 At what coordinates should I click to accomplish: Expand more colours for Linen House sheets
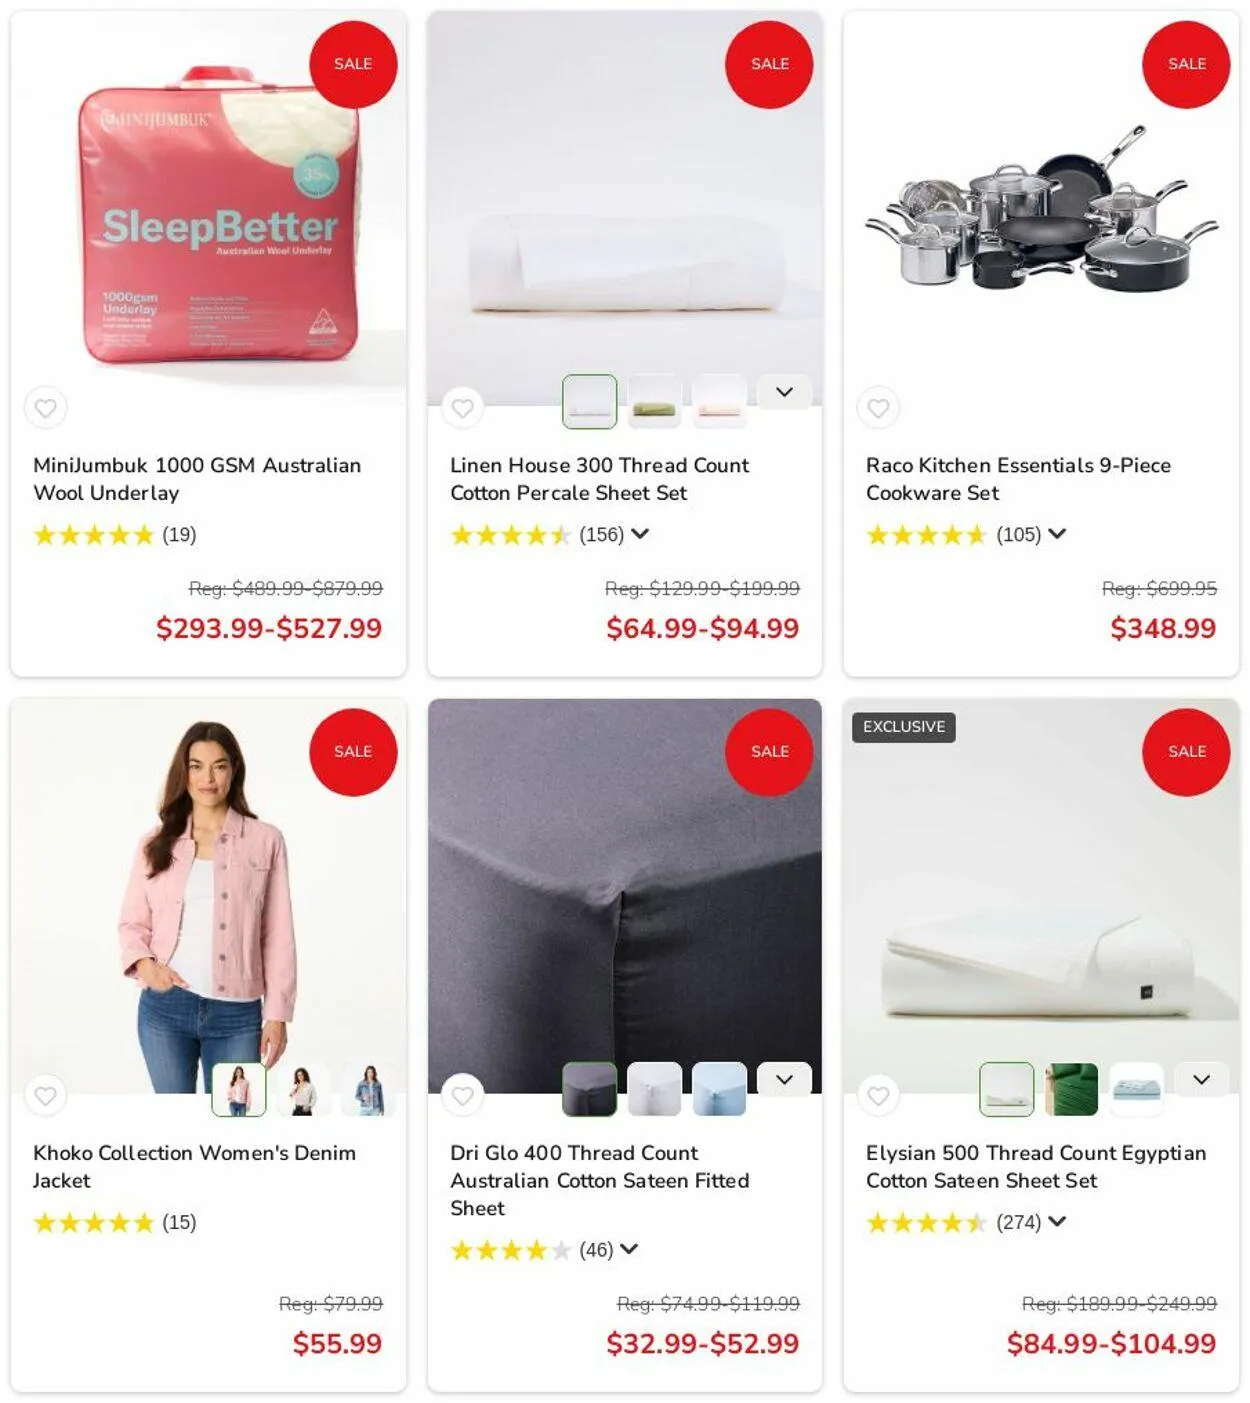click(784, 392)
